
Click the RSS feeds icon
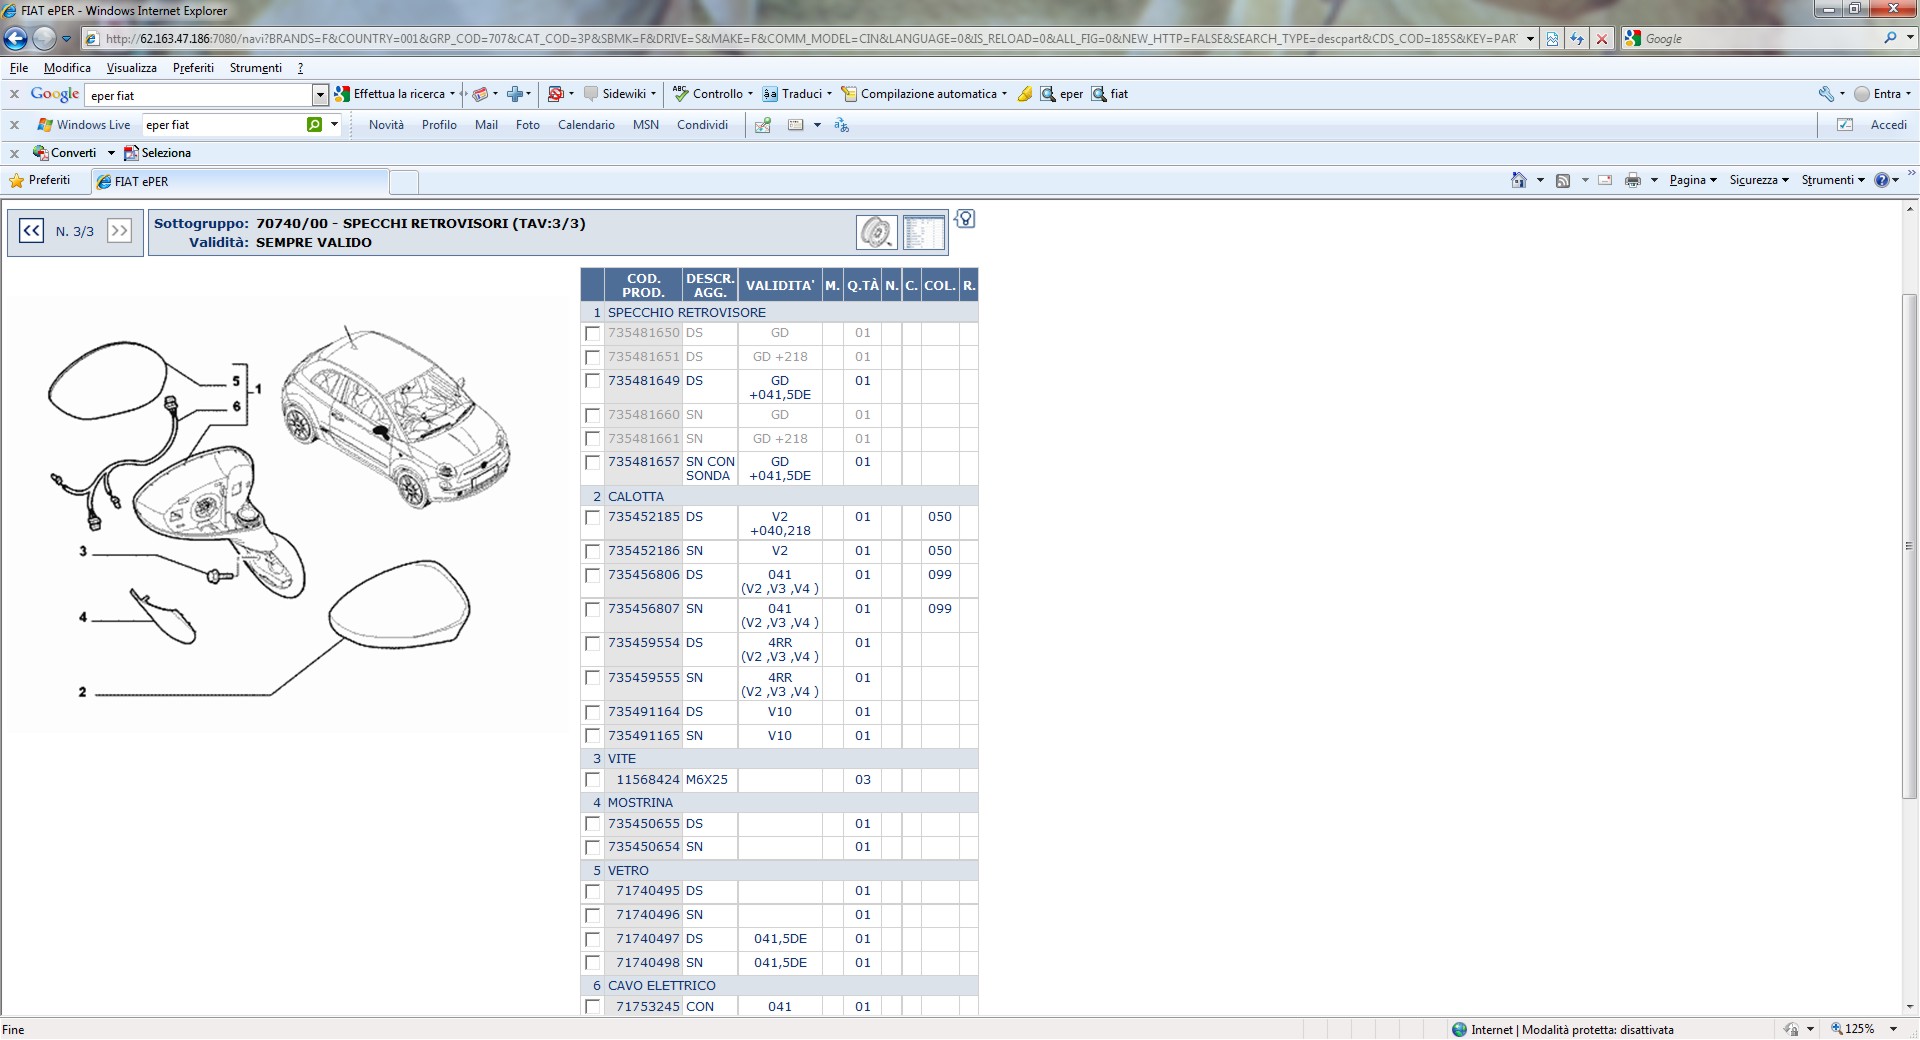pyautogui.click(x=1562, y=180)
